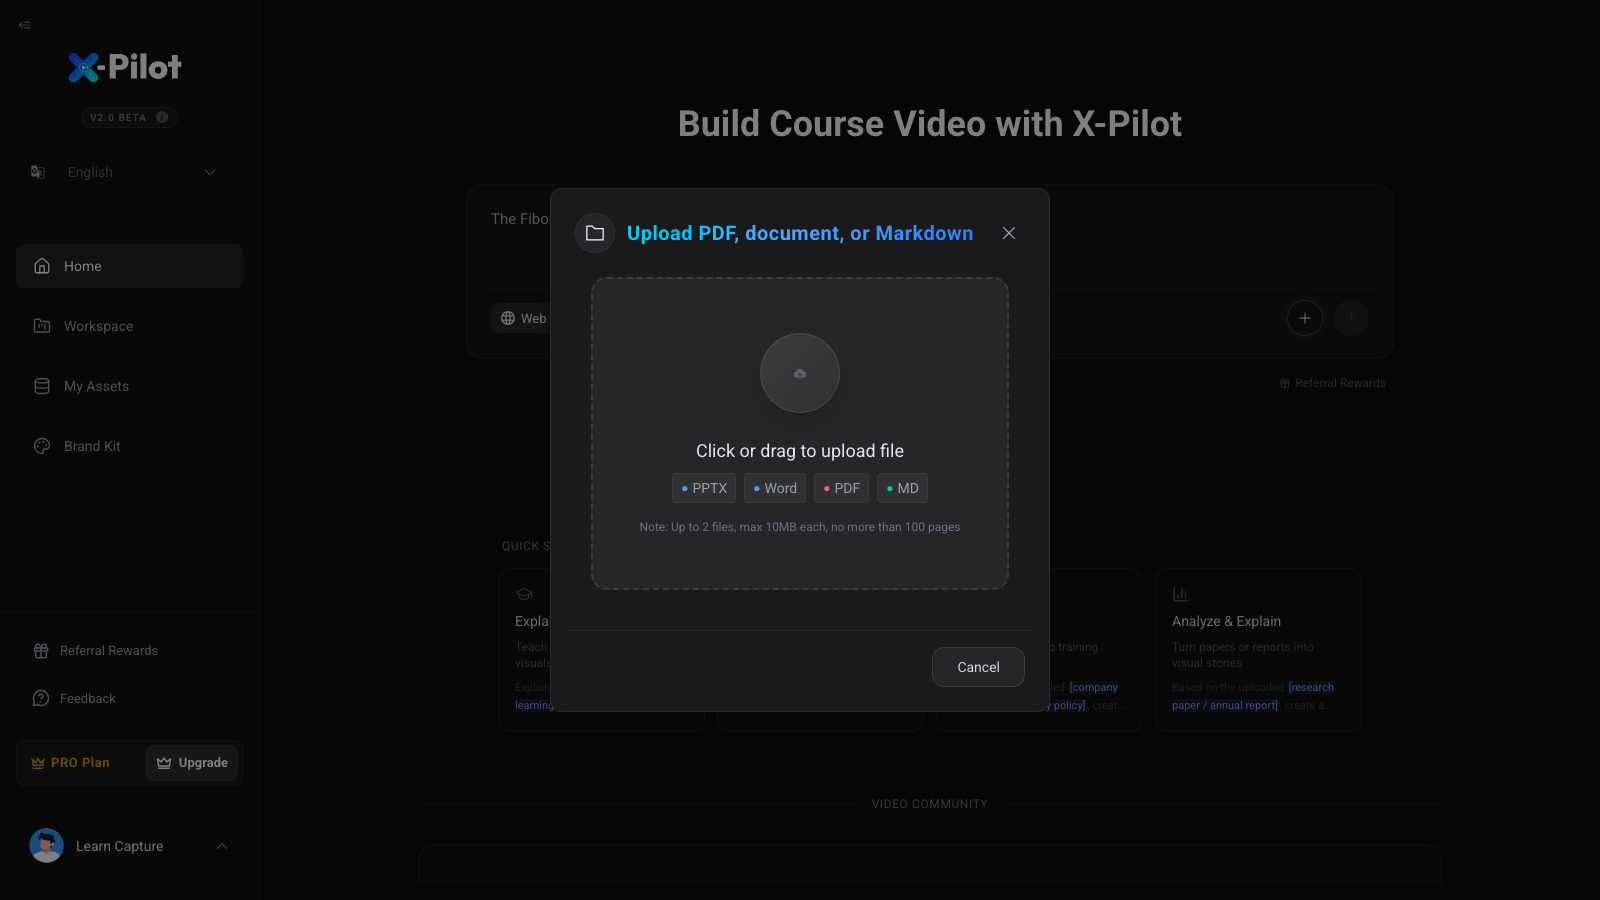Screen dimensions: 1600x900
Task: Open the V2.0 BETA info icon
Action: click(162, 117)
